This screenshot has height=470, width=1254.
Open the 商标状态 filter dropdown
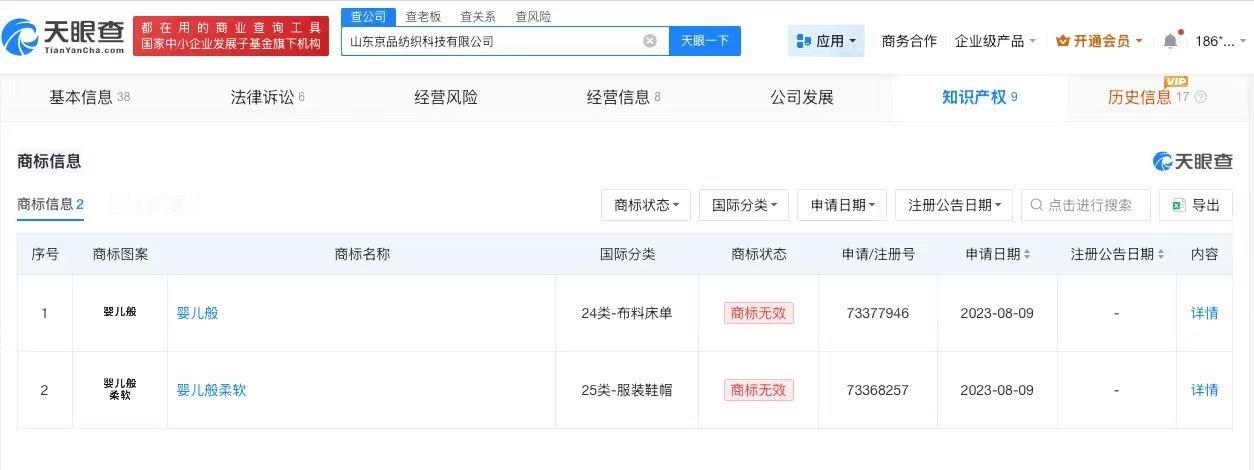click(646, 205)
